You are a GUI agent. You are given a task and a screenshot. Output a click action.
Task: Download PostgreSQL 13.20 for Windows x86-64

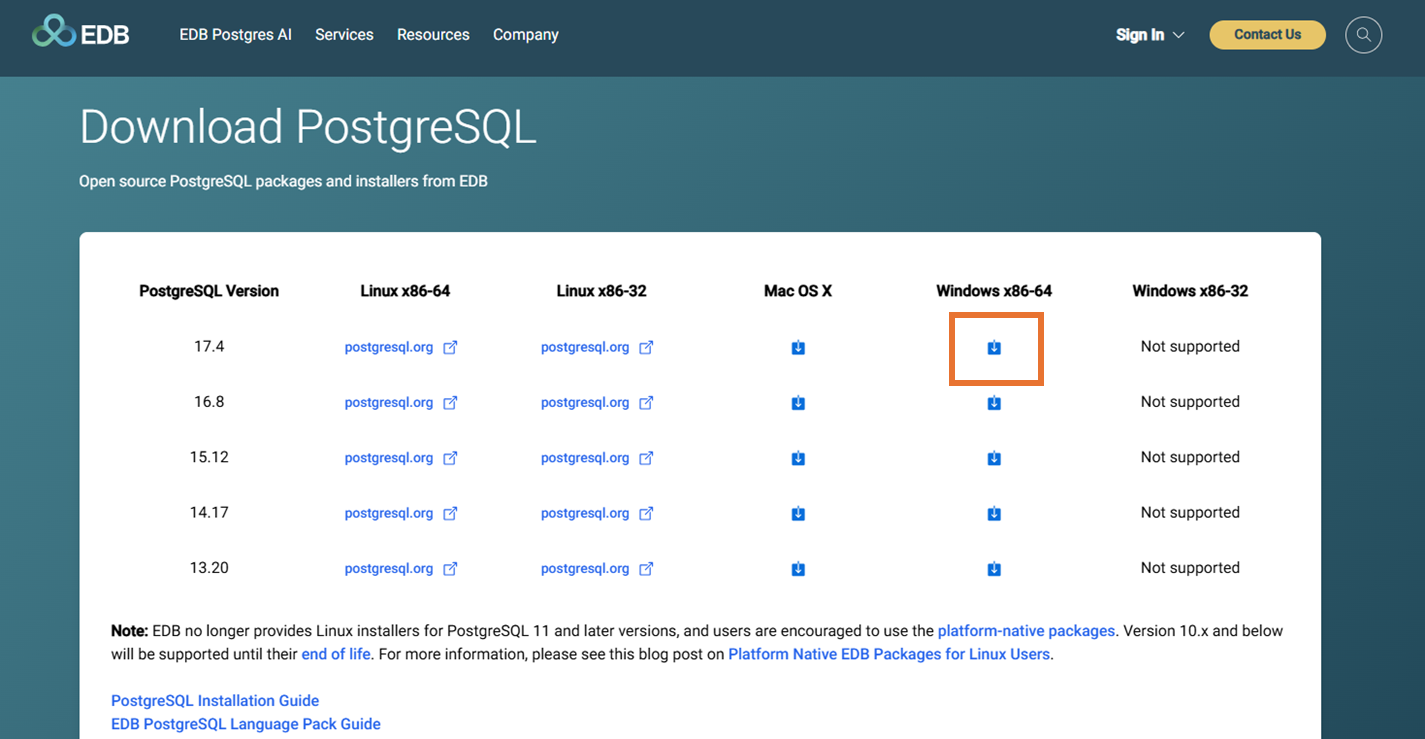coord(994,569)
